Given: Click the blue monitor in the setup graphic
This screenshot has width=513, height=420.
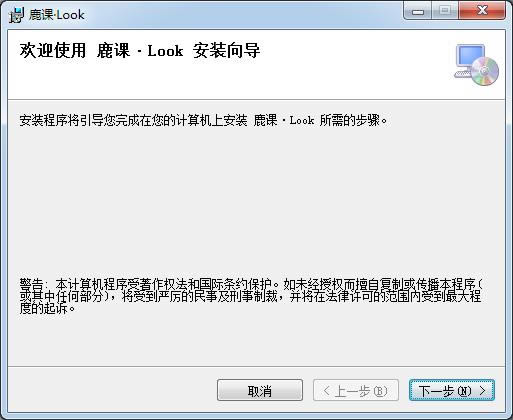Looking at the screenshot, I should (470, 56).
